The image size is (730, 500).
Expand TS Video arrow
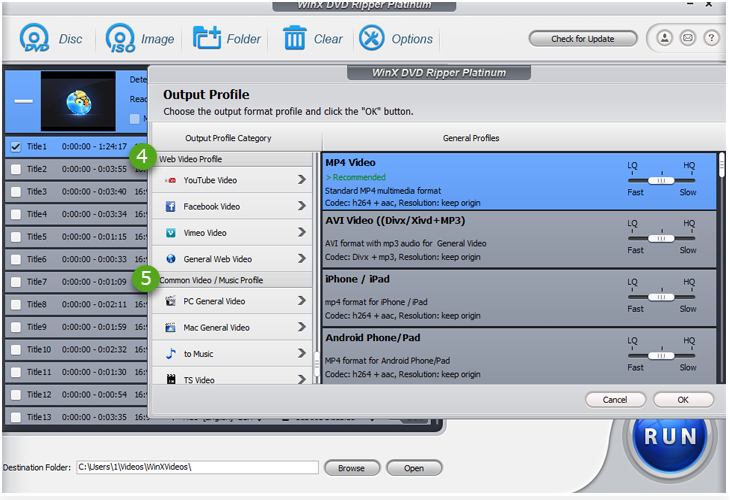coord(302,379)
